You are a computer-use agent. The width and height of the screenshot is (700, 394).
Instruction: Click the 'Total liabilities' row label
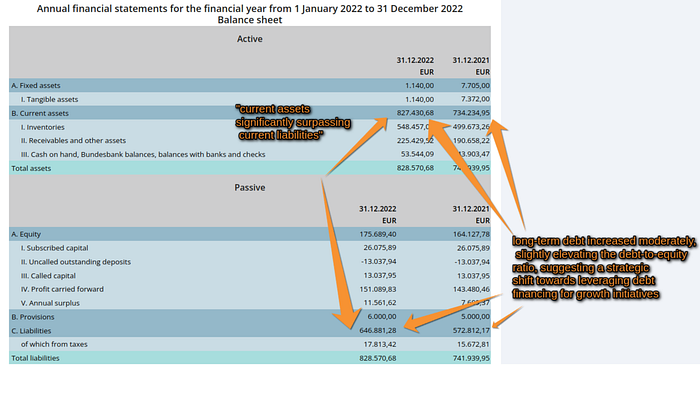(x=35, y=357)
